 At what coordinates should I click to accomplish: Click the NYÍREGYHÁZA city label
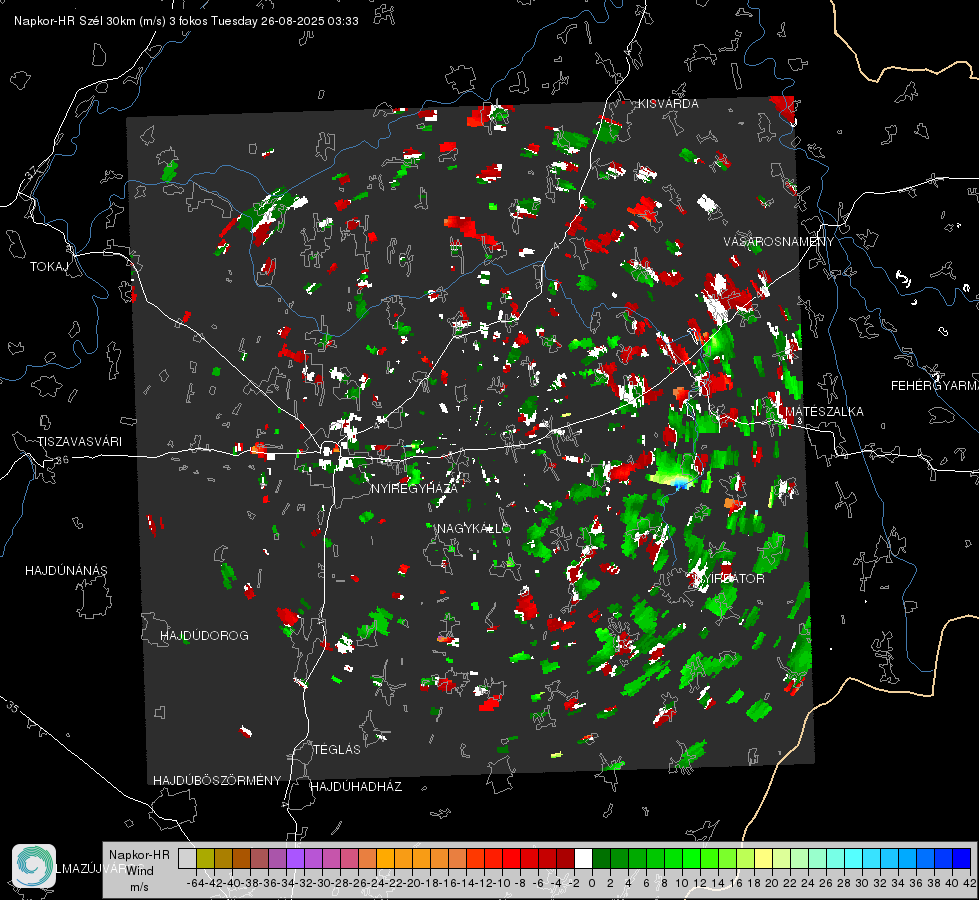coord(414,488)
